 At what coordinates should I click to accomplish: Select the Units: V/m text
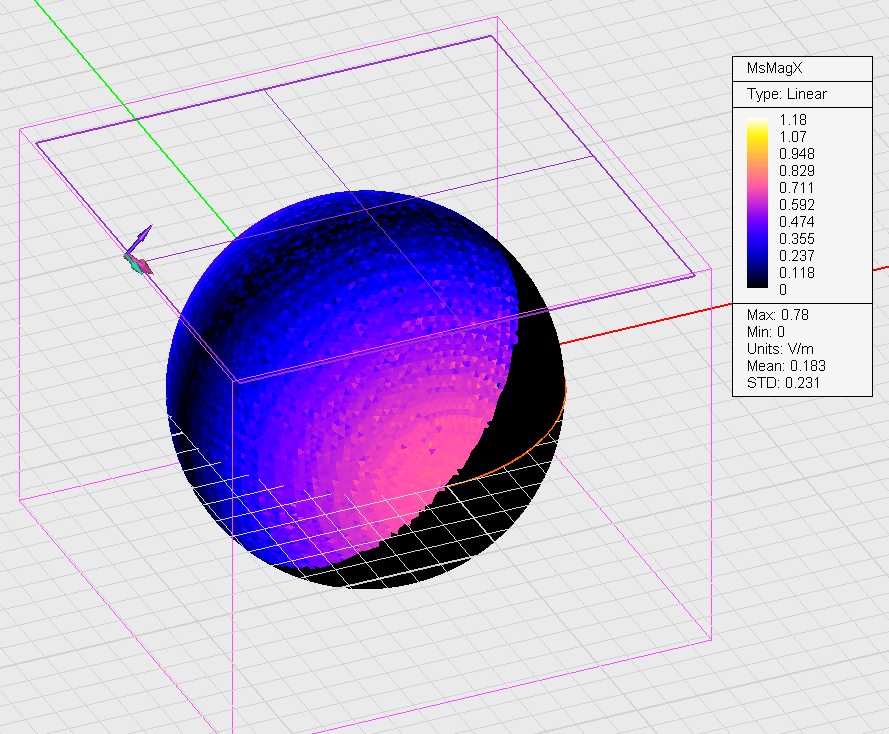coord(782,348)
